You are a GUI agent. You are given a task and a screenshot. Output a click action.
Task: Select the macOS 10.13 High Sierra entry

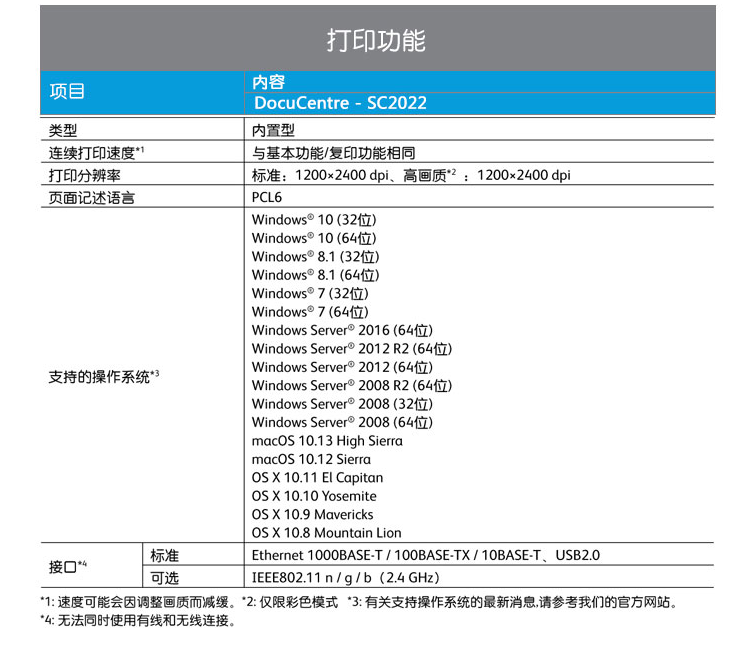327,441
